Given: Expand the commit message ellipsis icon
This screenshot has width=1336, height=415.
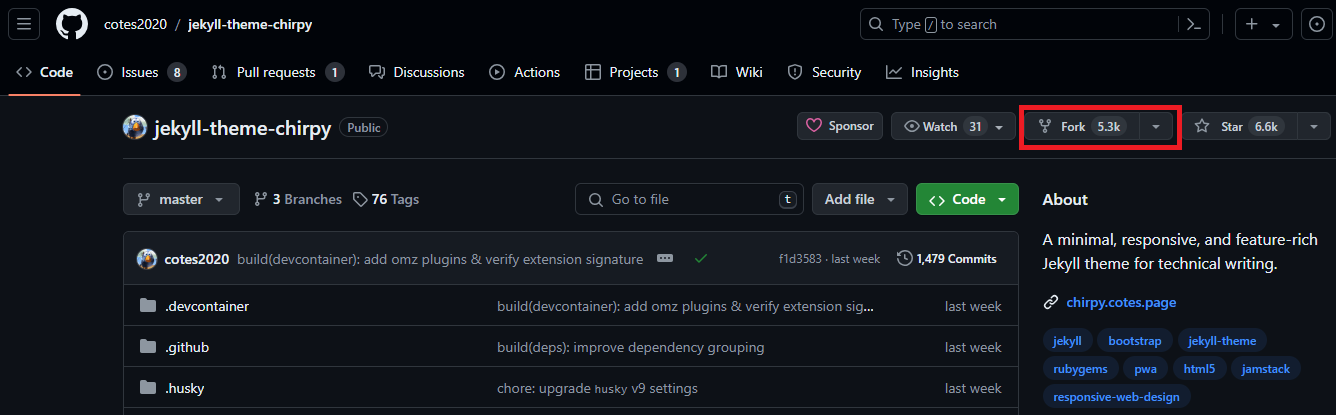Looking at the screenshot, I should tap(665, 258).
